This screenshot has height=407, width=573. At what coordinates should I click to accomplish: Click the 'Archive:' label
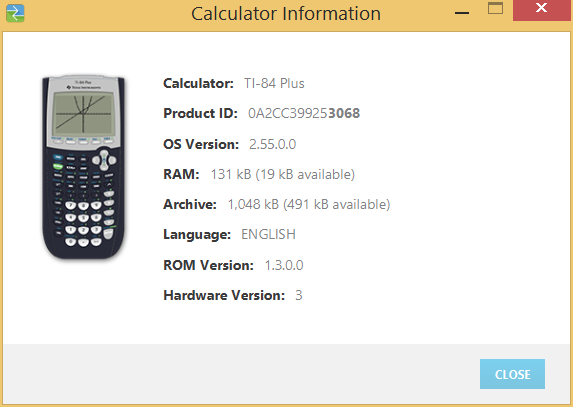click(190, 204)
